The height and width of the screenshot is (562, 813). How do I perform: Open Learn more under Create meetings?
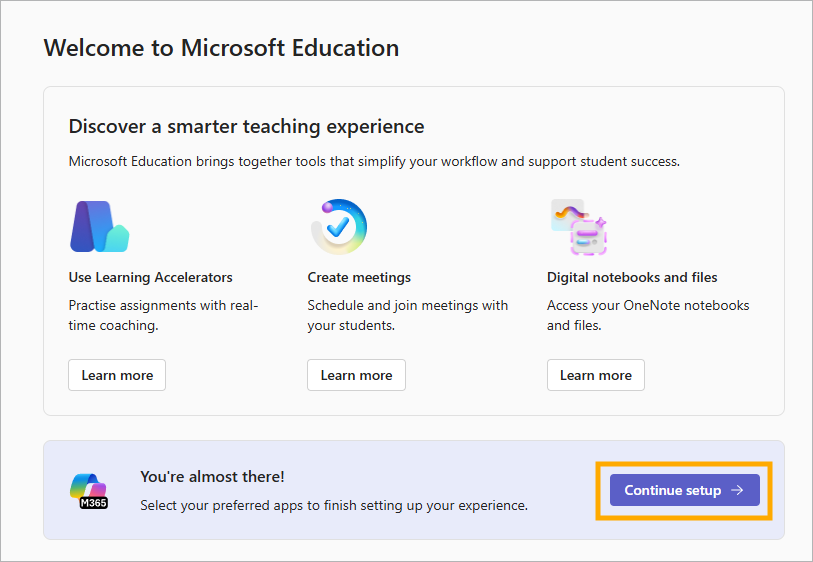(x=356, y=375)
